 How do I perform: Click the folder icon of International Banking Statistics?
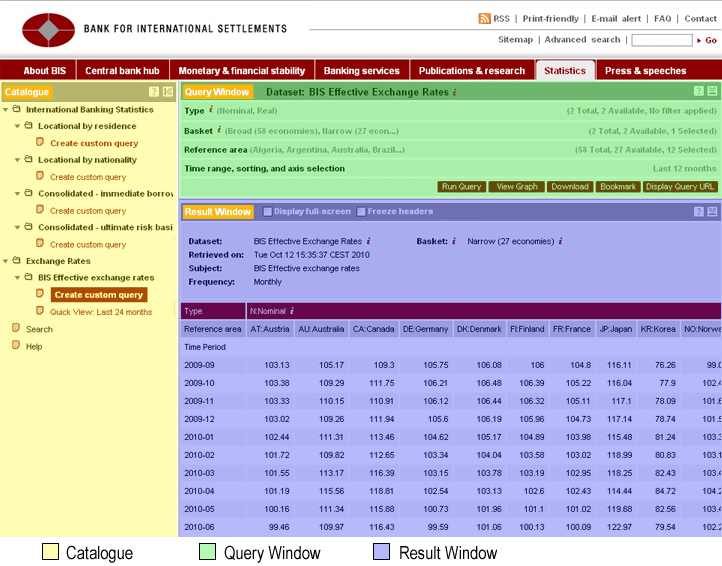[17, 109]
